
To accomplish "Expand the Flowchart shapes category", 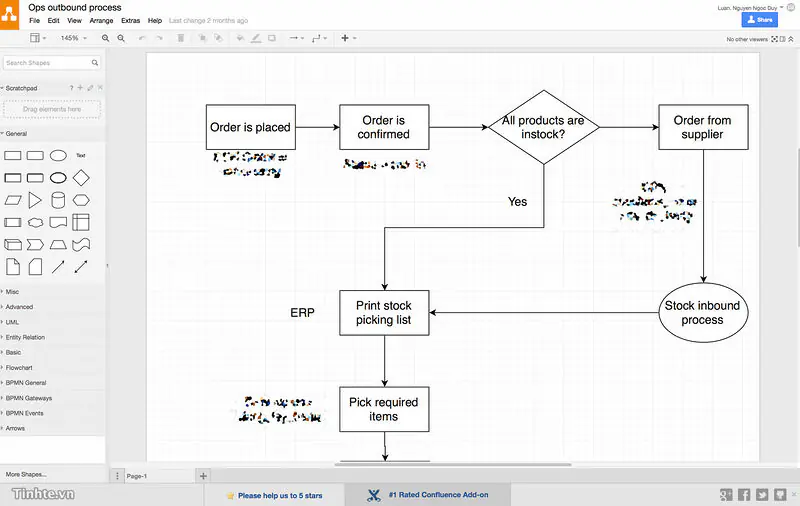I will pos(17,368).
